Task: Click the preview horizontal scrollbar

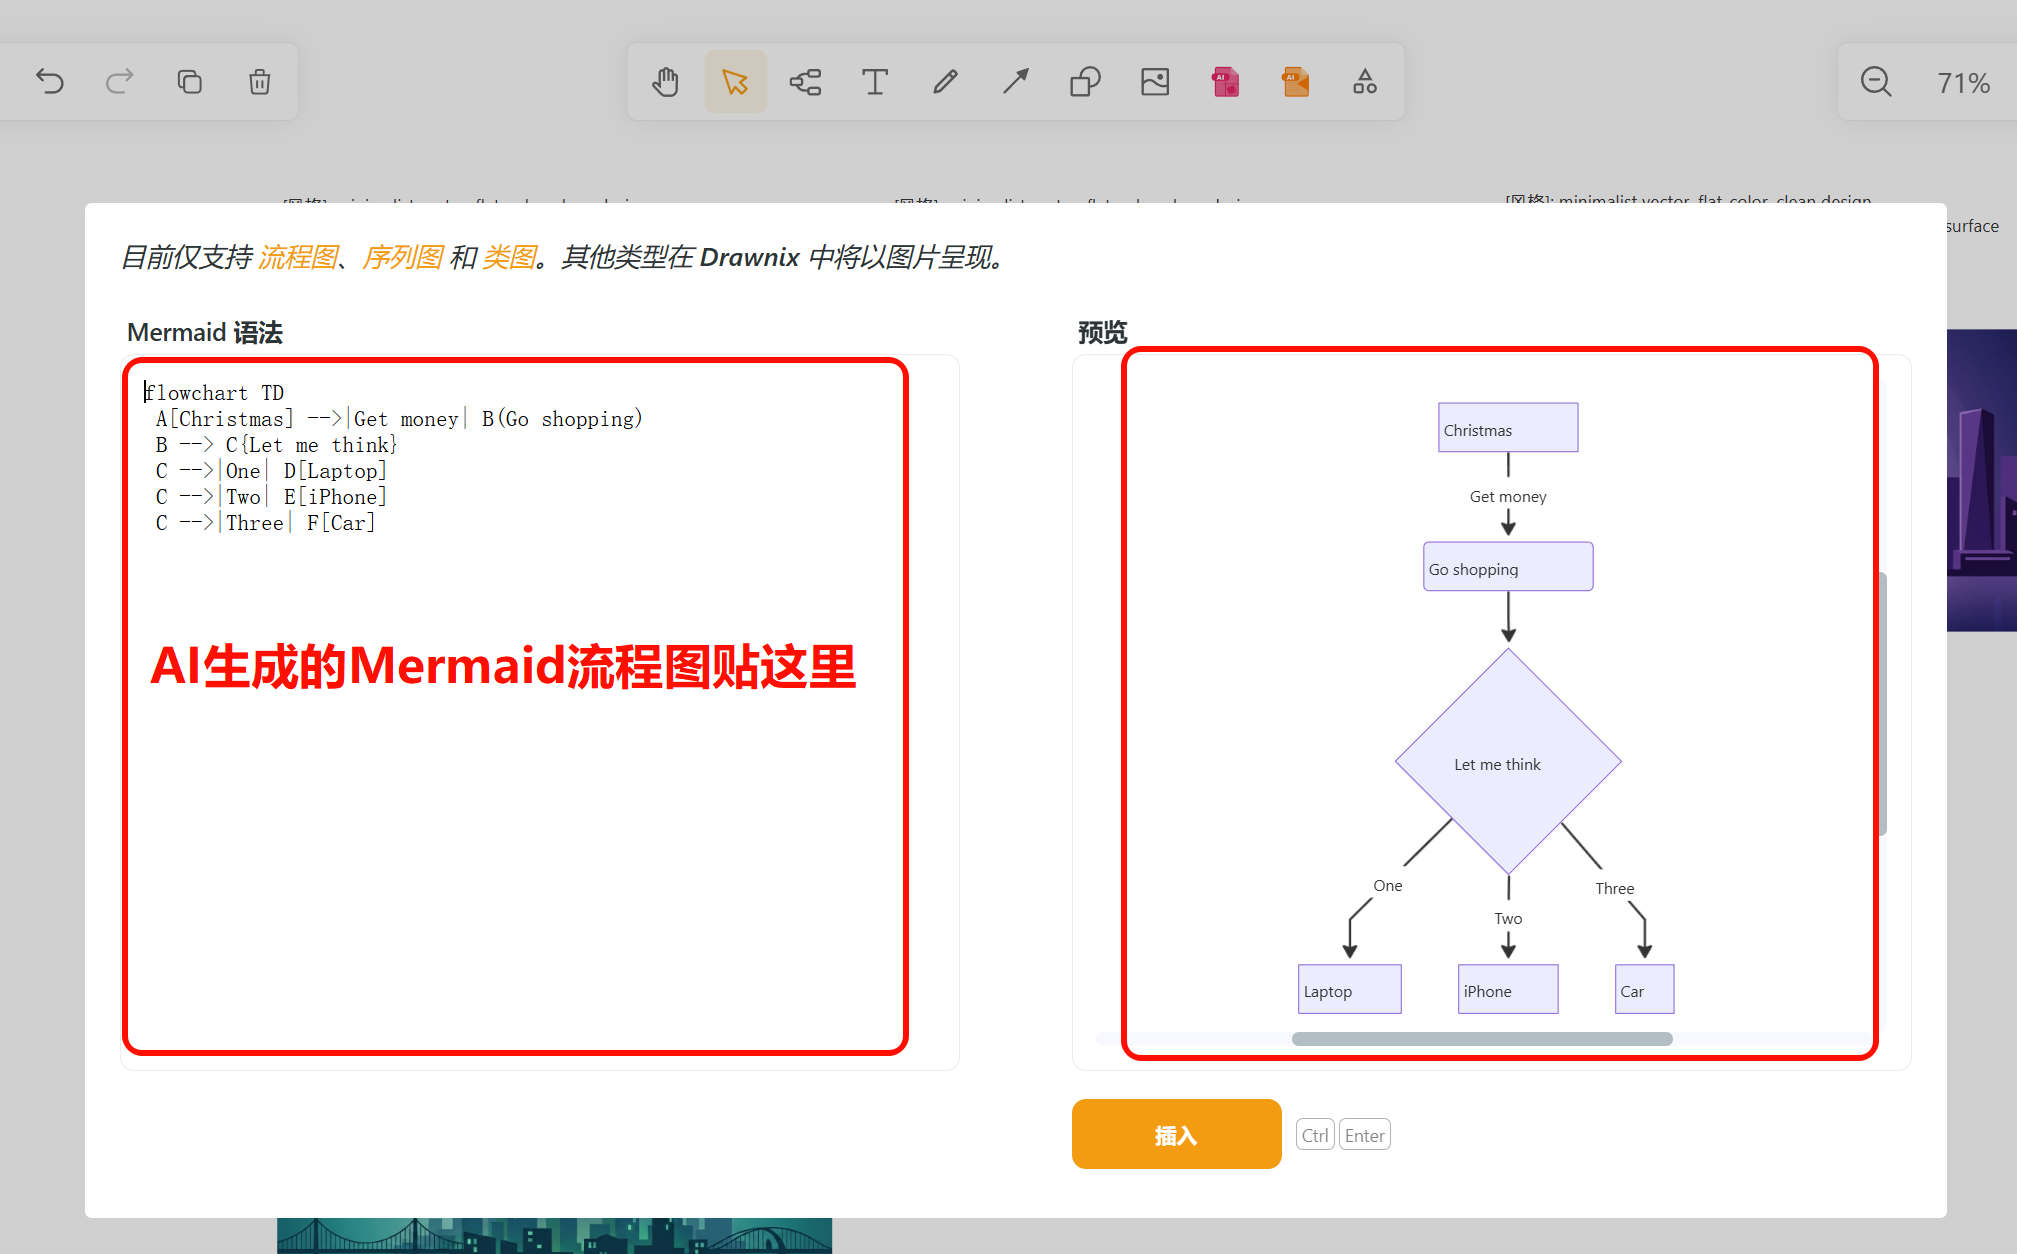Action: pos(1482,1039)
